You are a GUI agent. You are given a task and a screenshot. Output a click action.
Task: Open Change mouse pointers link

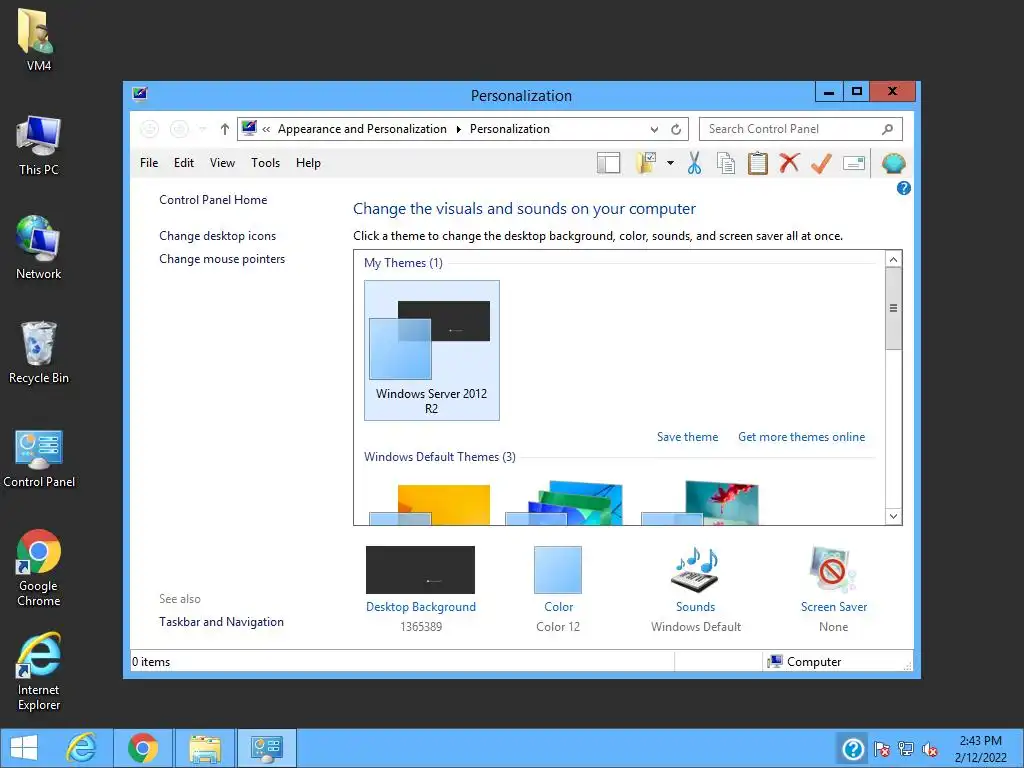(x=222, y=259)
